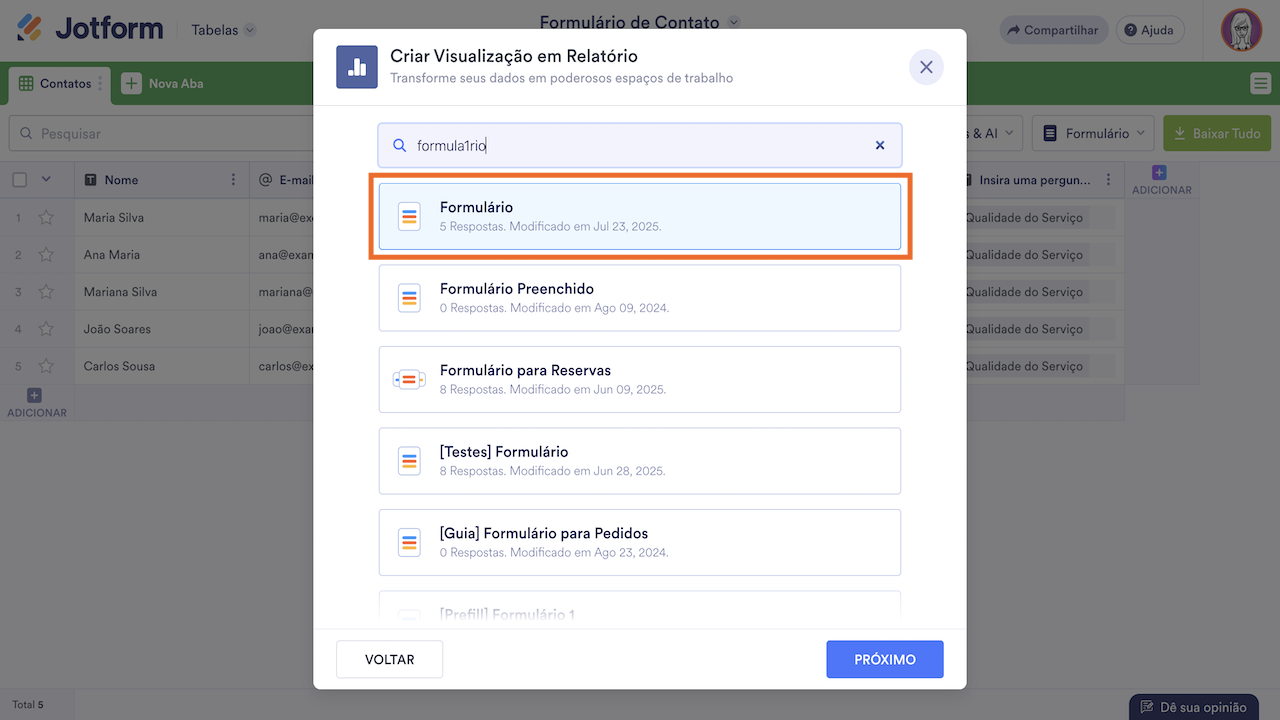The width and height of the screenshot is (1280, 720).
Task: Expand the Formulário view dropdown
Action: click(x=1097, y=133)
